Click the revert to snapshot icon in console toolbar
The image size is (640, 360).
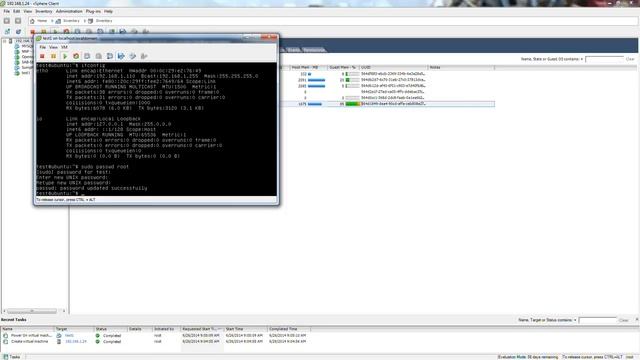[x=98, y=56]
